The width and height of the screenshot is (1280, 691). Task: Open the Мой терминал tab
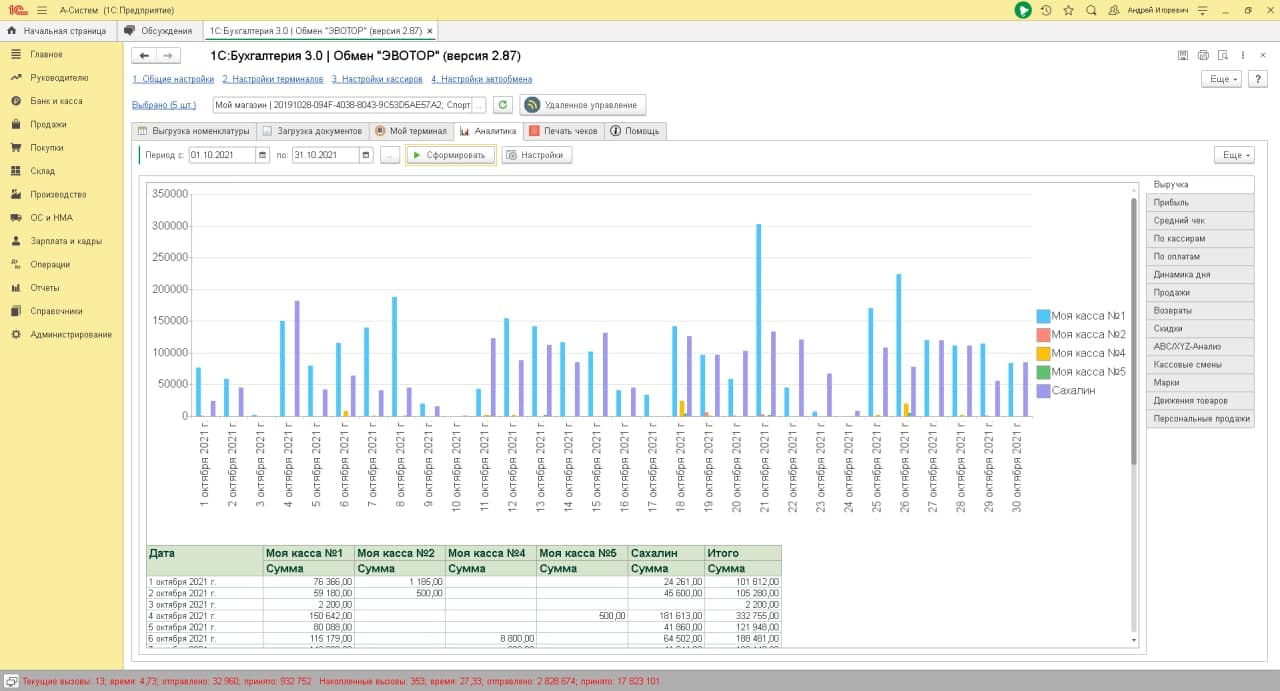click(411, 131)
